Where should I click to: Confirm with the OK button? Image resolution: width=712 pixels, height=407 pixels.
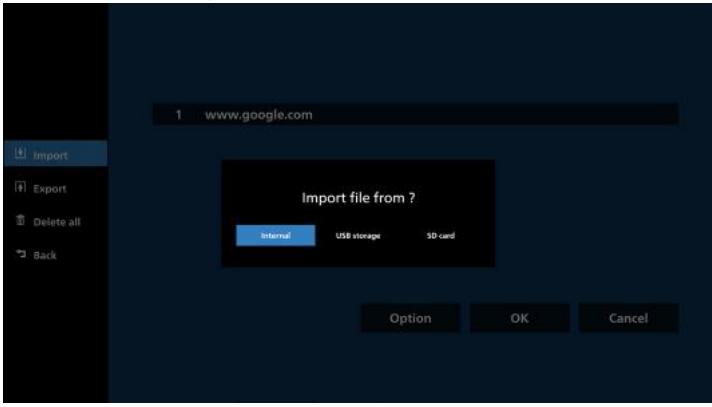coord(519,318)
